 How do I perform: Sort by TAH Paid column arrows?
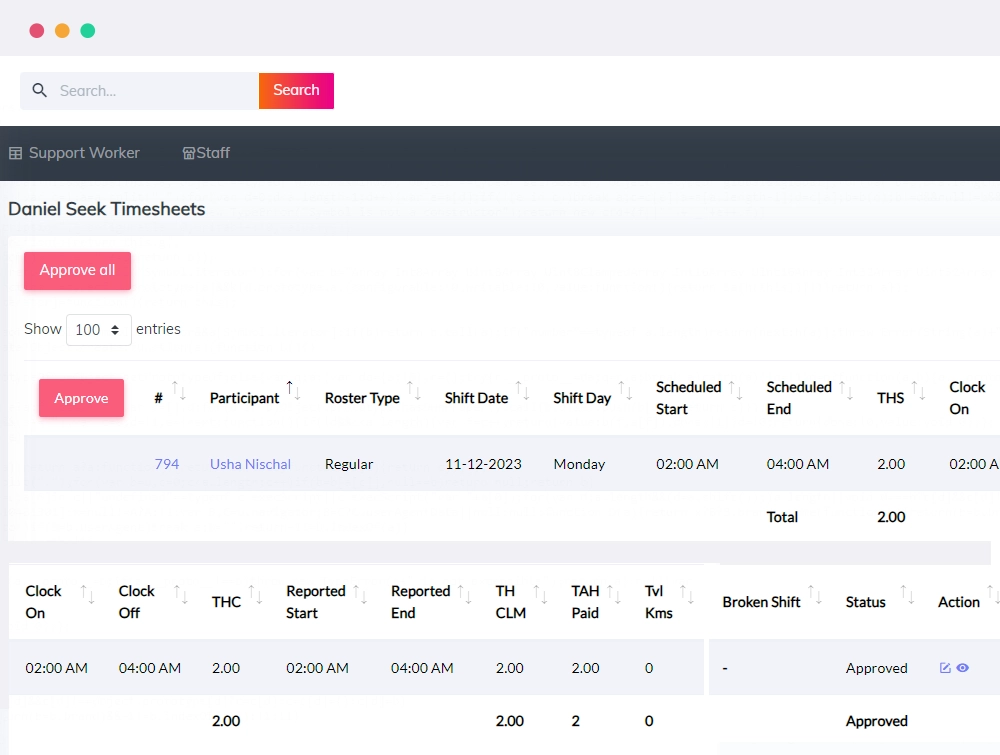[614, 595]
